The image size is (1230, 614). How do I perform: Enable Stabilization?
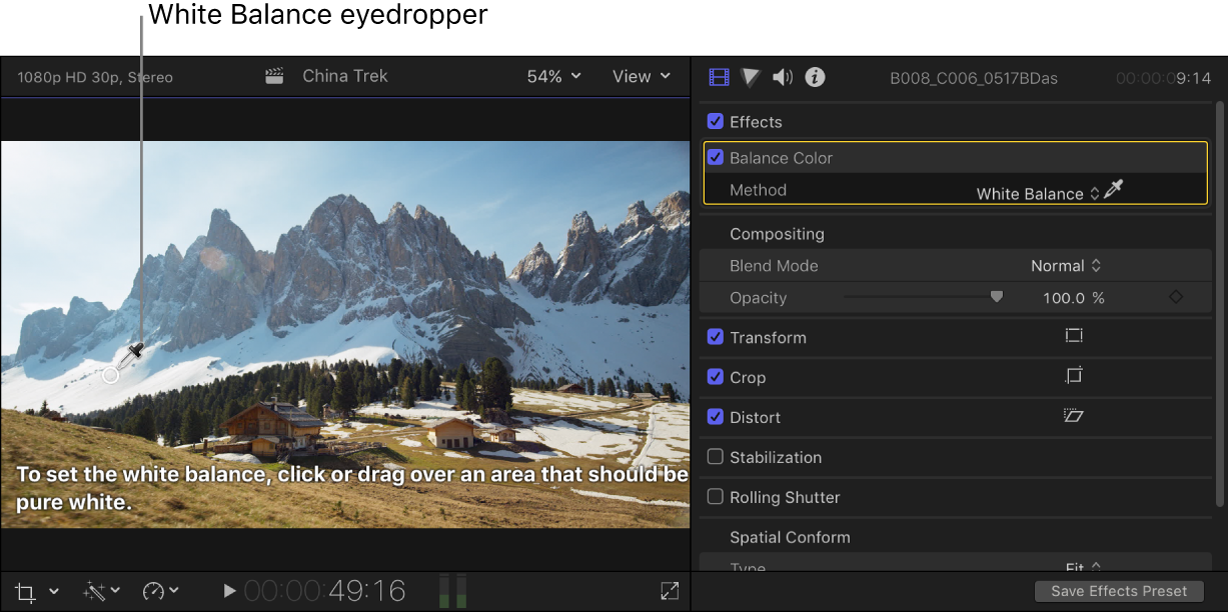pos(715,457)
